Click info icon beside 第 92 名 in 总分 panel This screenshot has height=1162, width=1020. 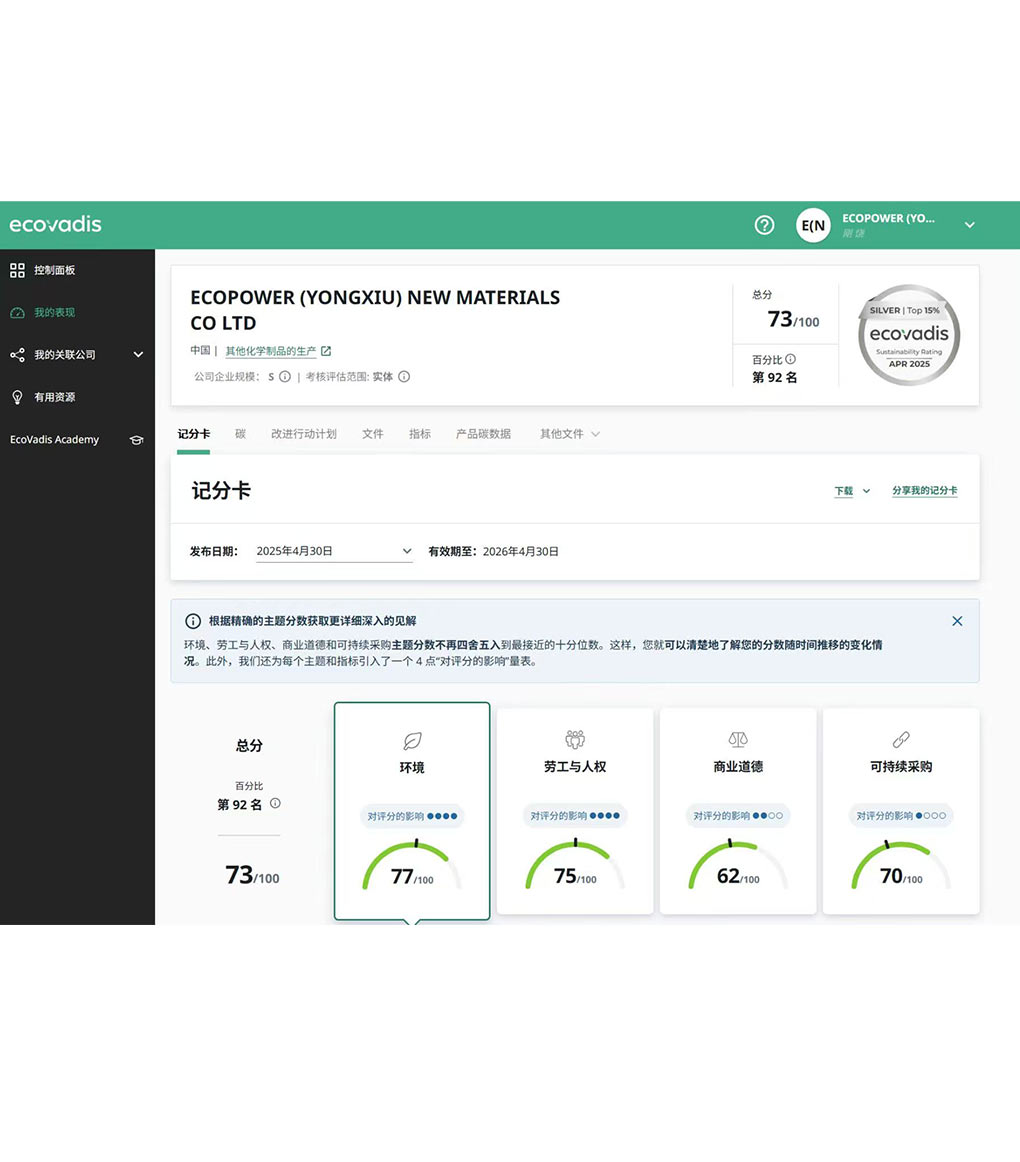(275, 803)
